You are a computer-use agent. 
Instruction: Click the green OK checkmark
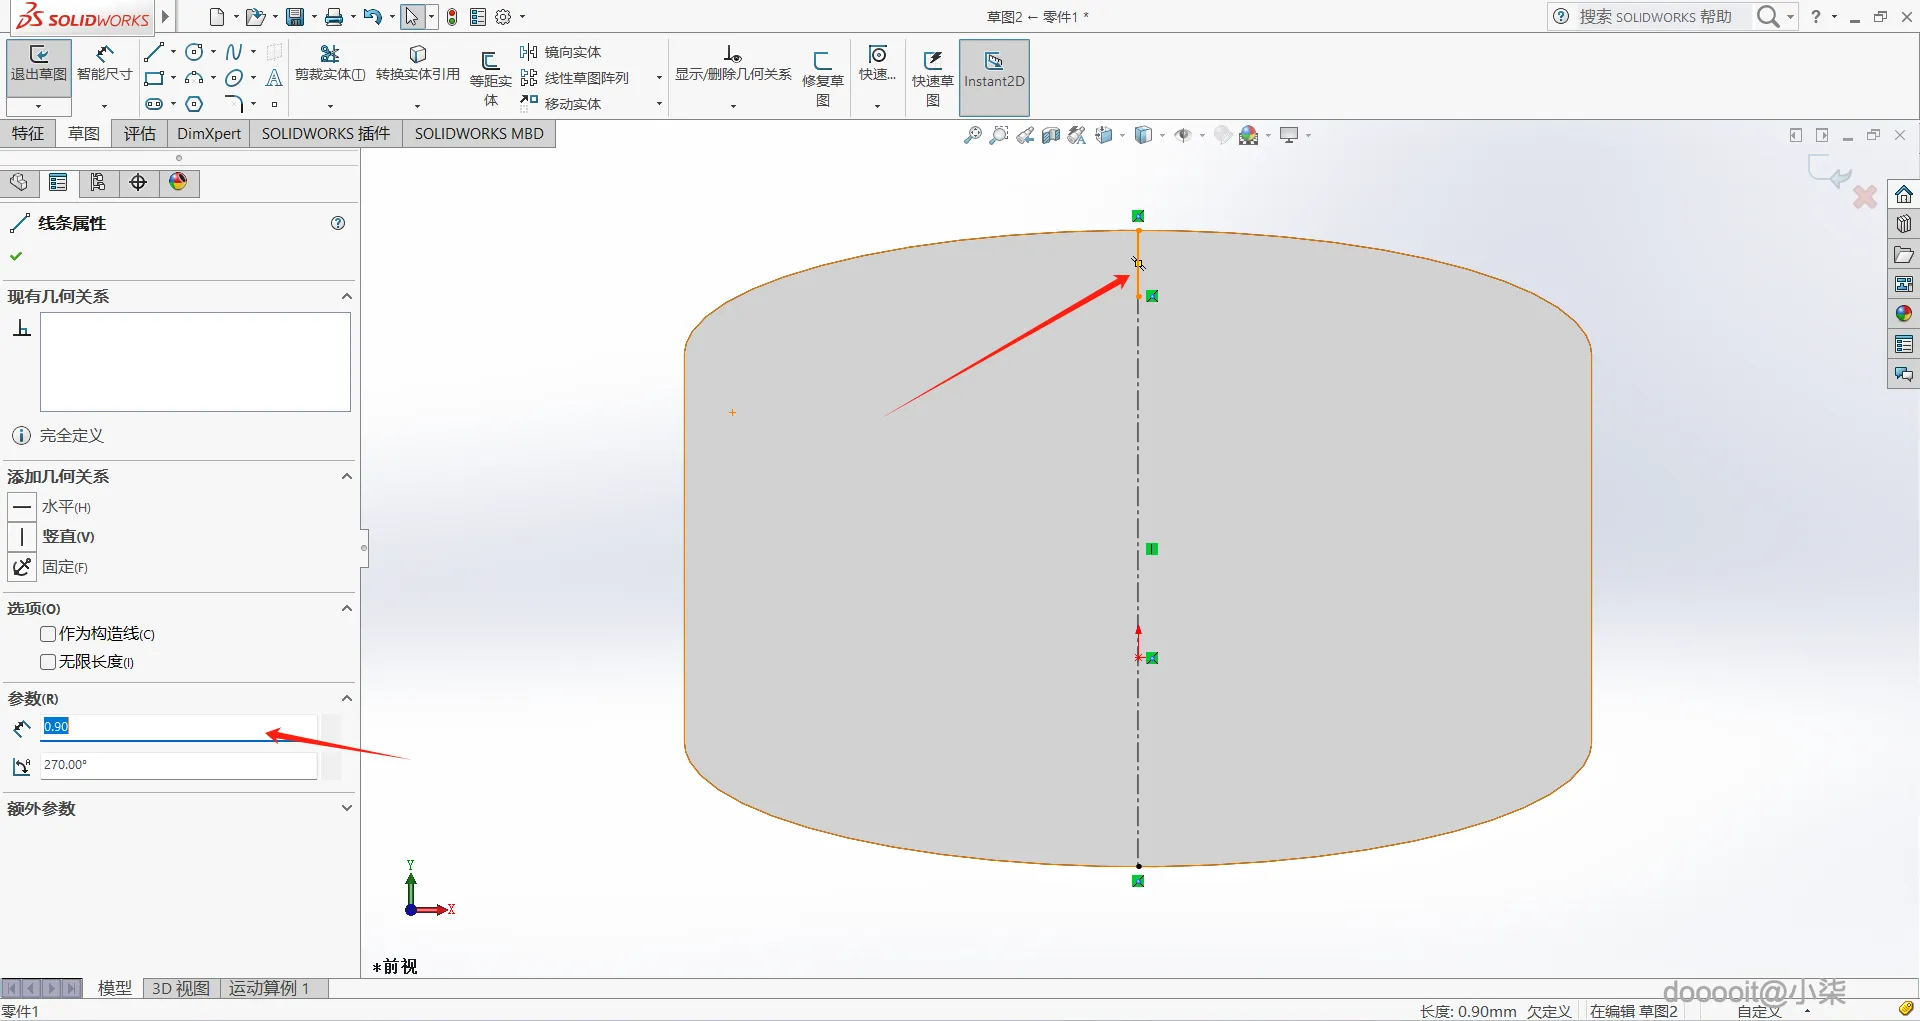pyautogui.click(x=16, y=256)
